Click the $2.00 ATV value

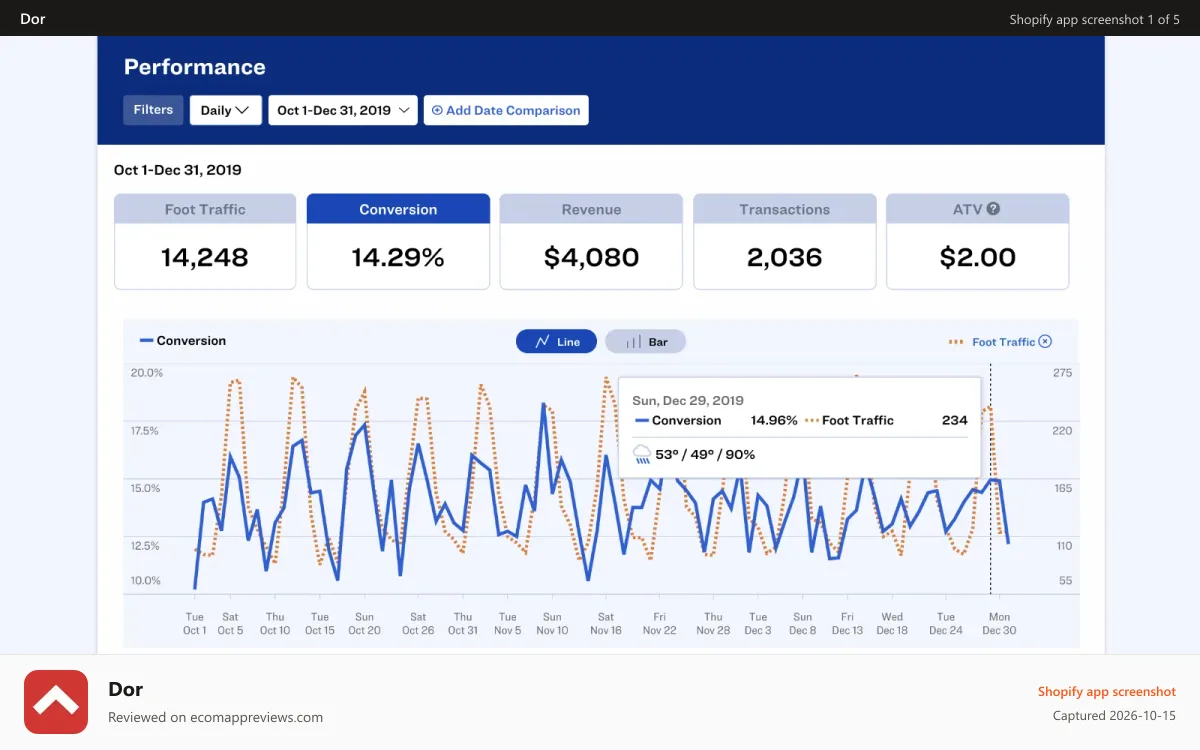coord(978,257)
